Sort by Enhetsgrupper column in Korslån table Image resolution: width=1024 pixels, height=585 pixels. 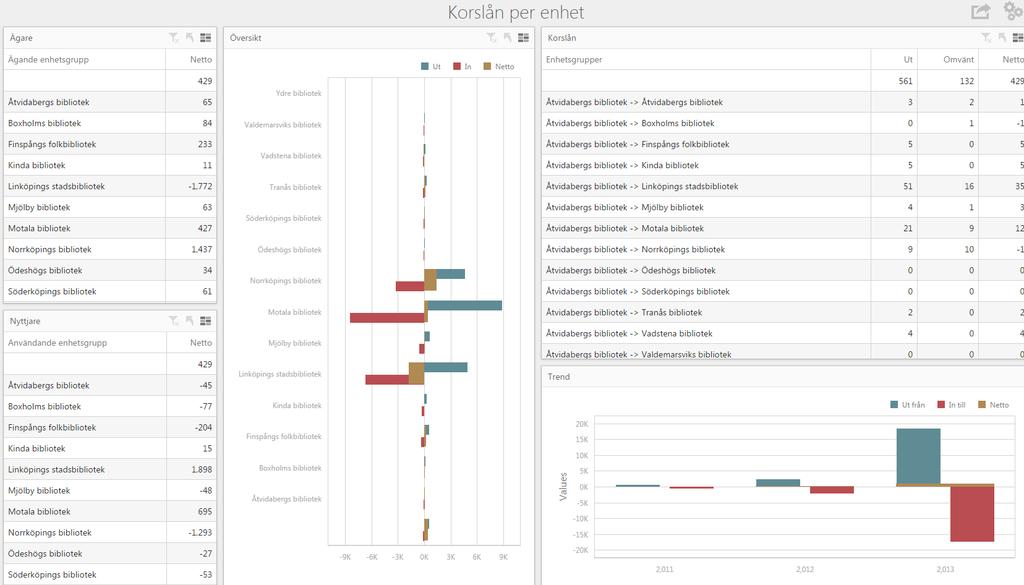[706, 59]
